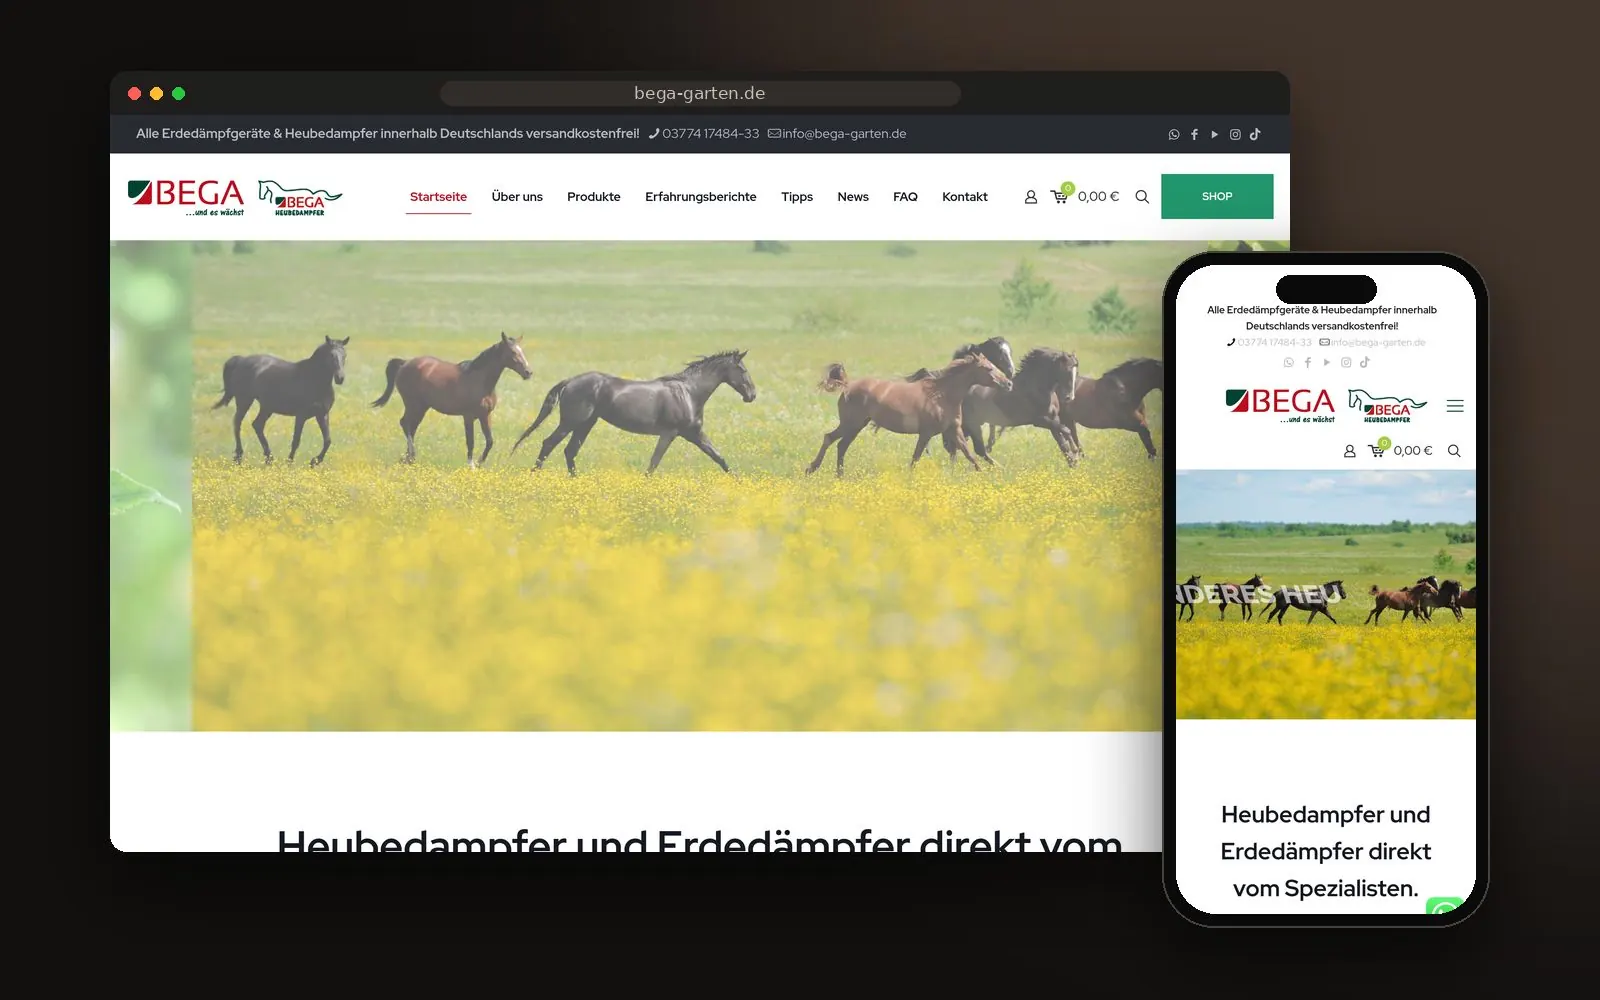The image size is (1600, 1000).
Task: Open the FAQ navigation item
Action: 905,197
